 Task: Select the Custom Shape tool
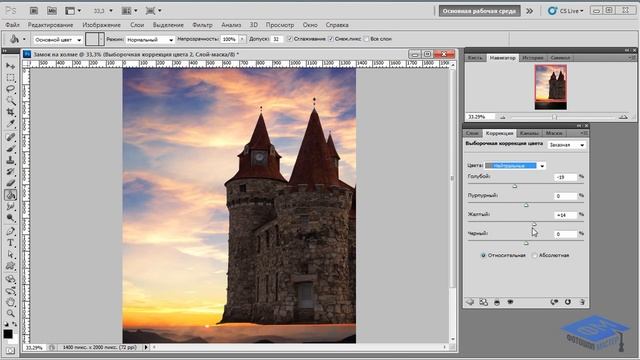[x=10, y=266]
